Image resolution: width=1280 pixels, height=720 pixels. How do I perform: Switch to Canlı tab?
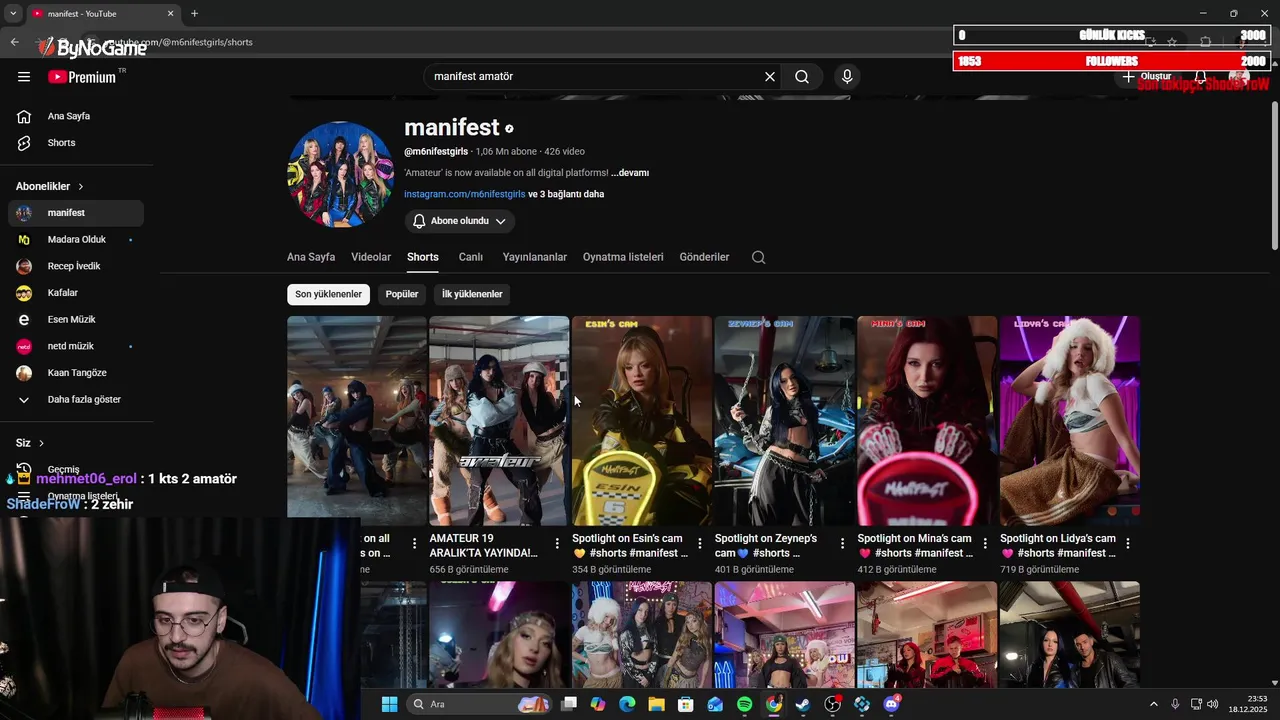(471, 257)
